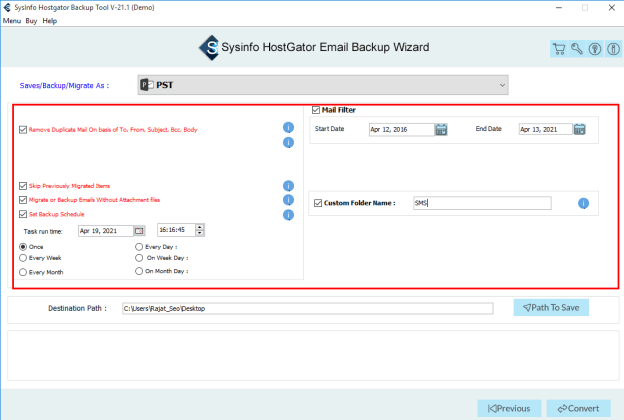624x420 pixels.
Task: Select On Week Day schedule option
Action: [x=139, y=258]
